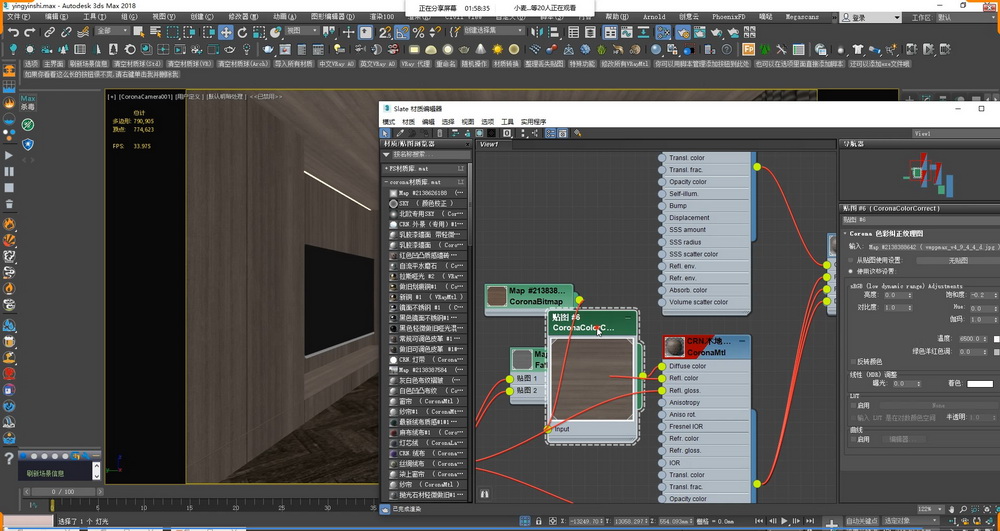Screen dimensions: 1000x531
Task: Click the question mark help icon in left sidebar
Action: (9, 458)
